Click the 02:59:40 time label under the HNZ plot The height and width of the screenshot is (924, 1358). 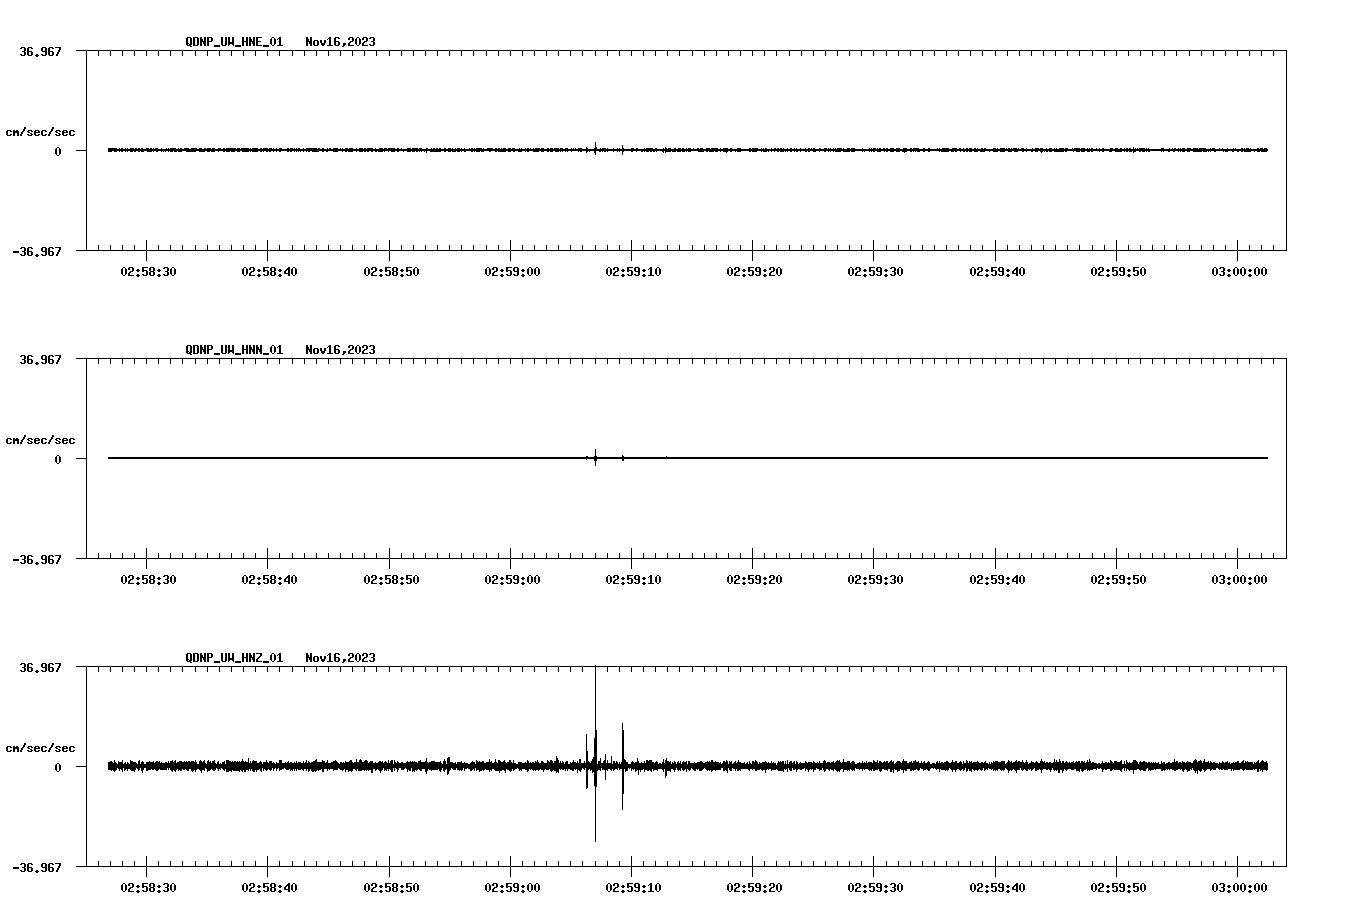click(x=997, y=887)
